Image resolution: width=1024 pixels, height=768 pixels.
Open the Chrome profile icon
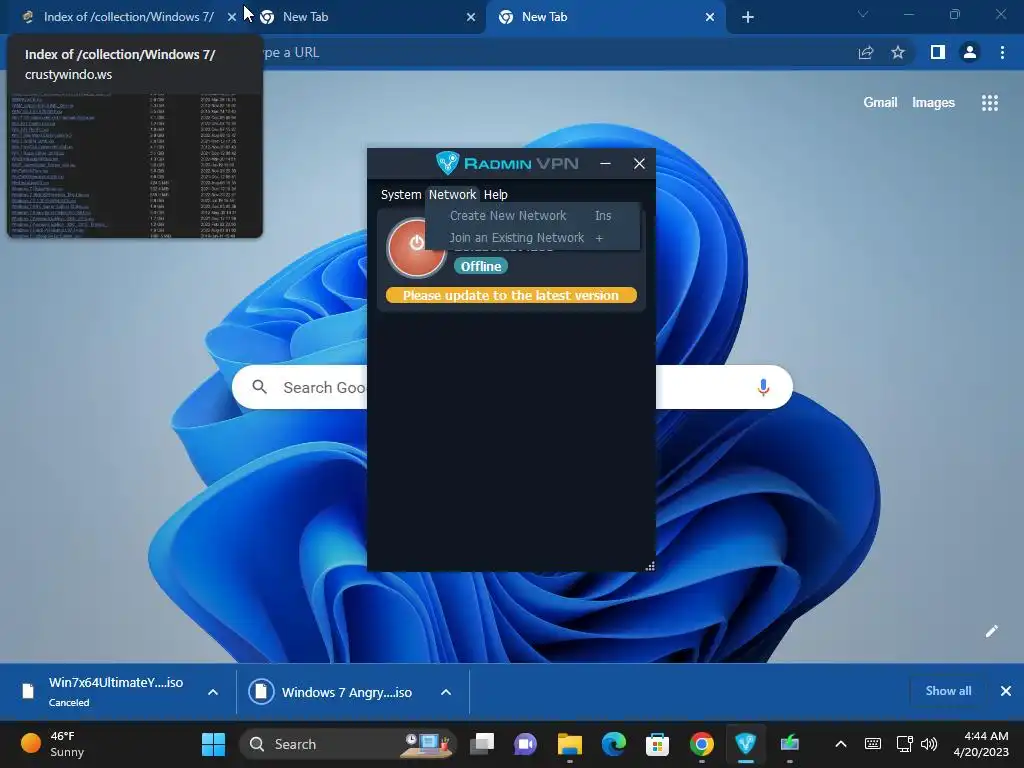(x=970, y=52)
